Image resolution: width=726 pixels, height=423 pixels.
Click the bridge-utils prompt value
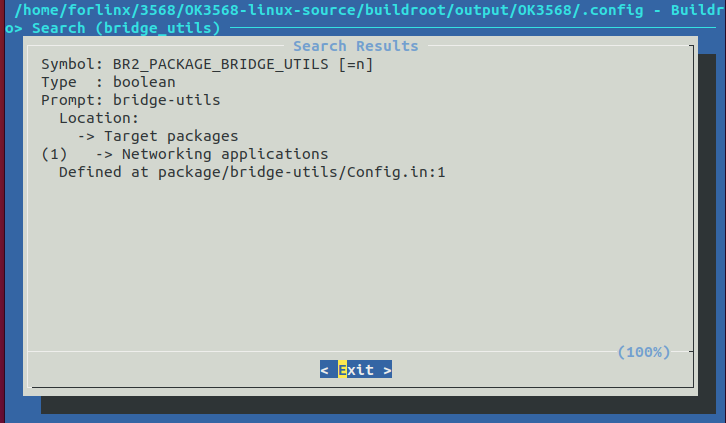167,100
